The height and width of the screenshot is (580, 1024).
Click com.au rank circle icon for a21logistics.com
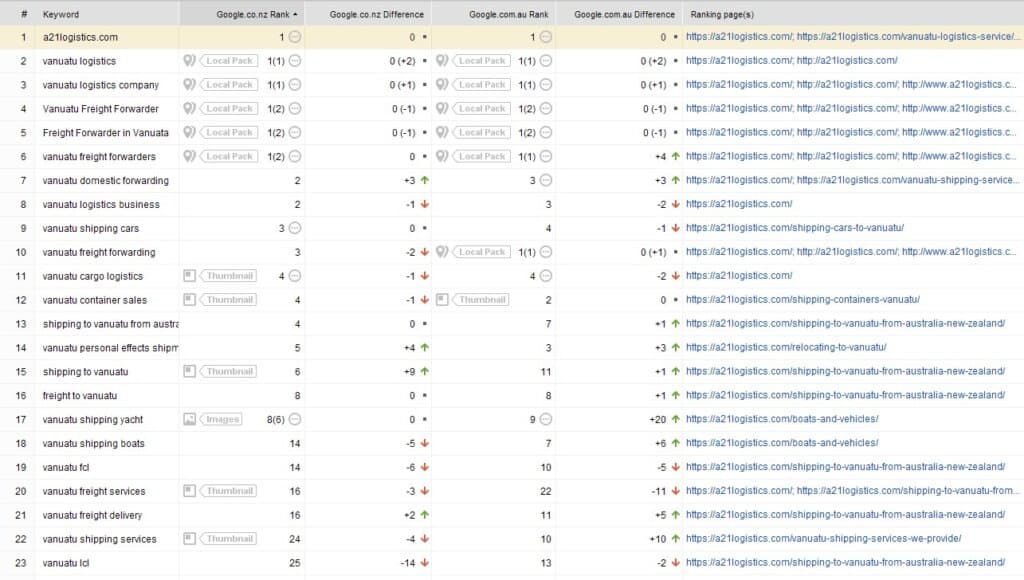tap(546, 37)
